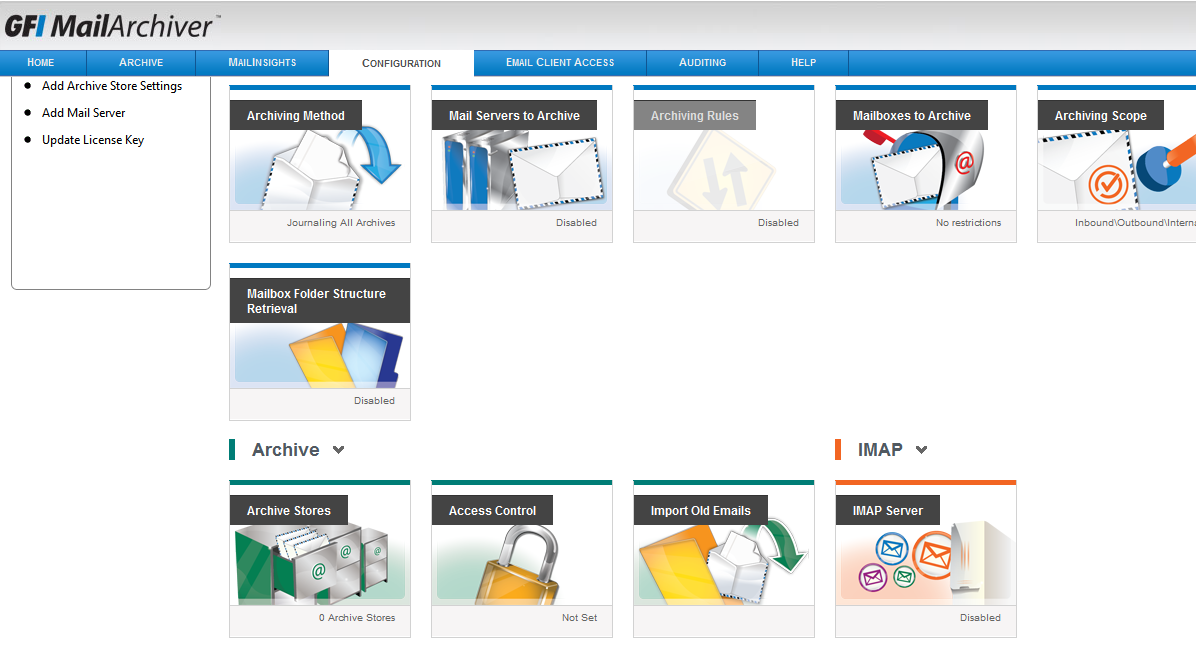This screenshot has width=1196, height=646.
Task: Click the 'No restrictions' status text
Action: tap(969, 223)
